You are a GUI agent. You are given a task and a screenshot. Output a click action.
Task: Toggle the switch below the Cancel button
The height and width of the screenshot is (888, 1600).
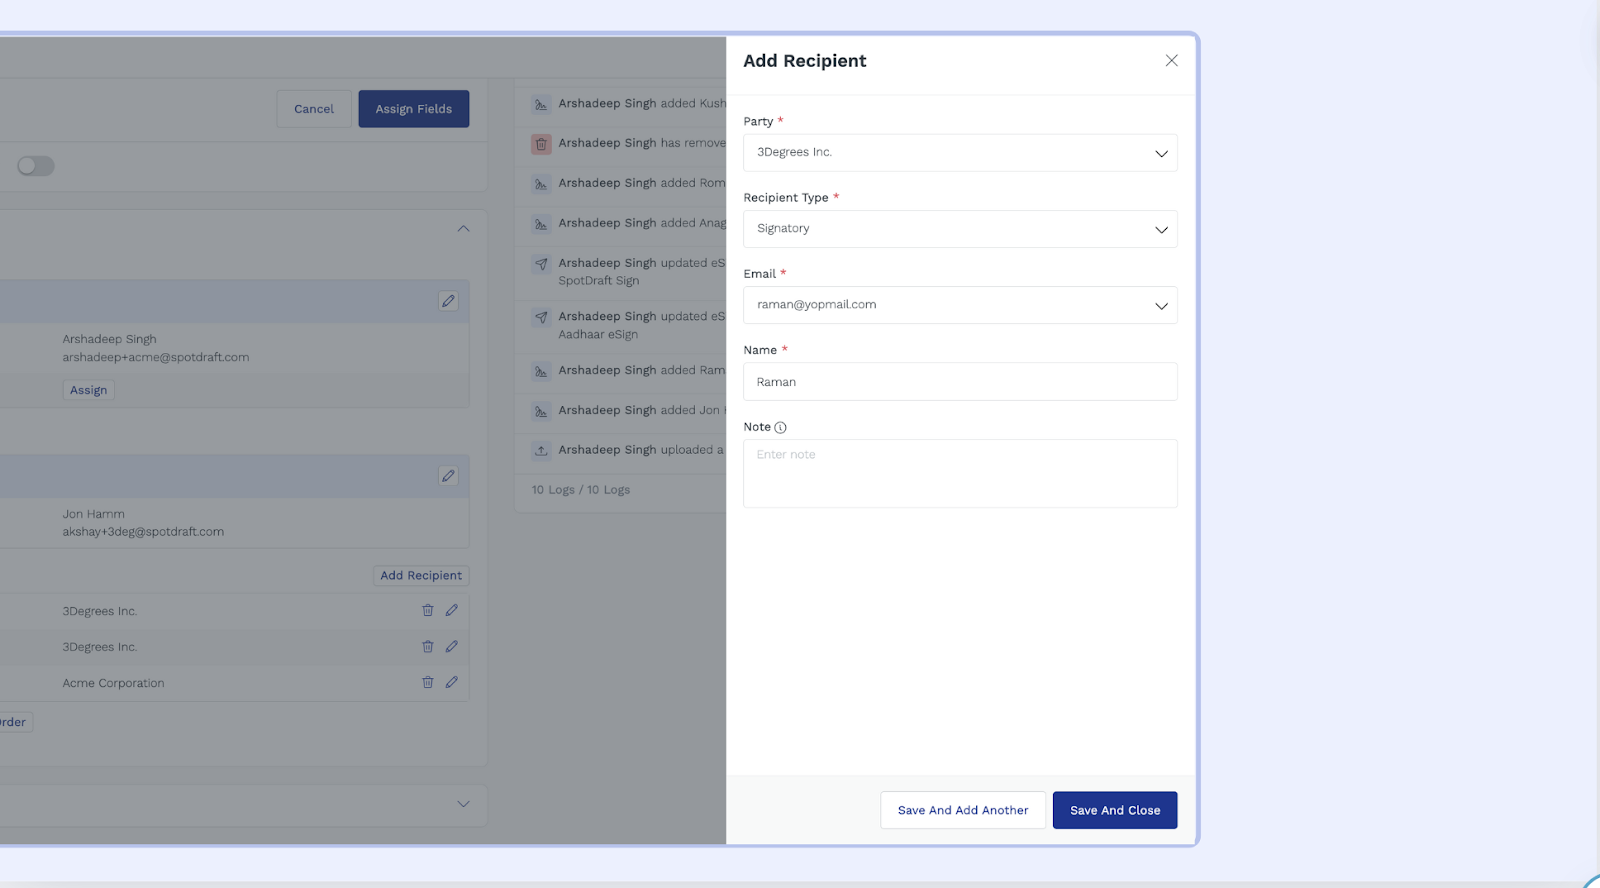[36, 166]
